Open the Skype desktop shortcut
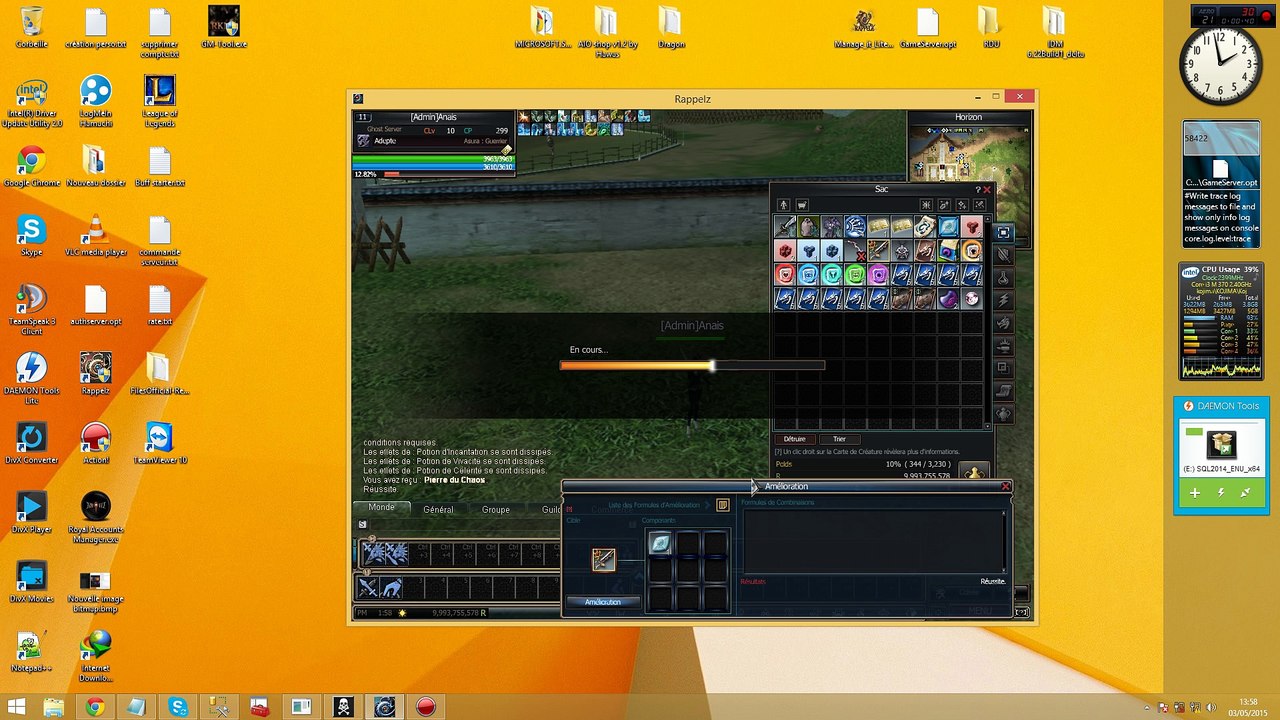 coord(31,236)
